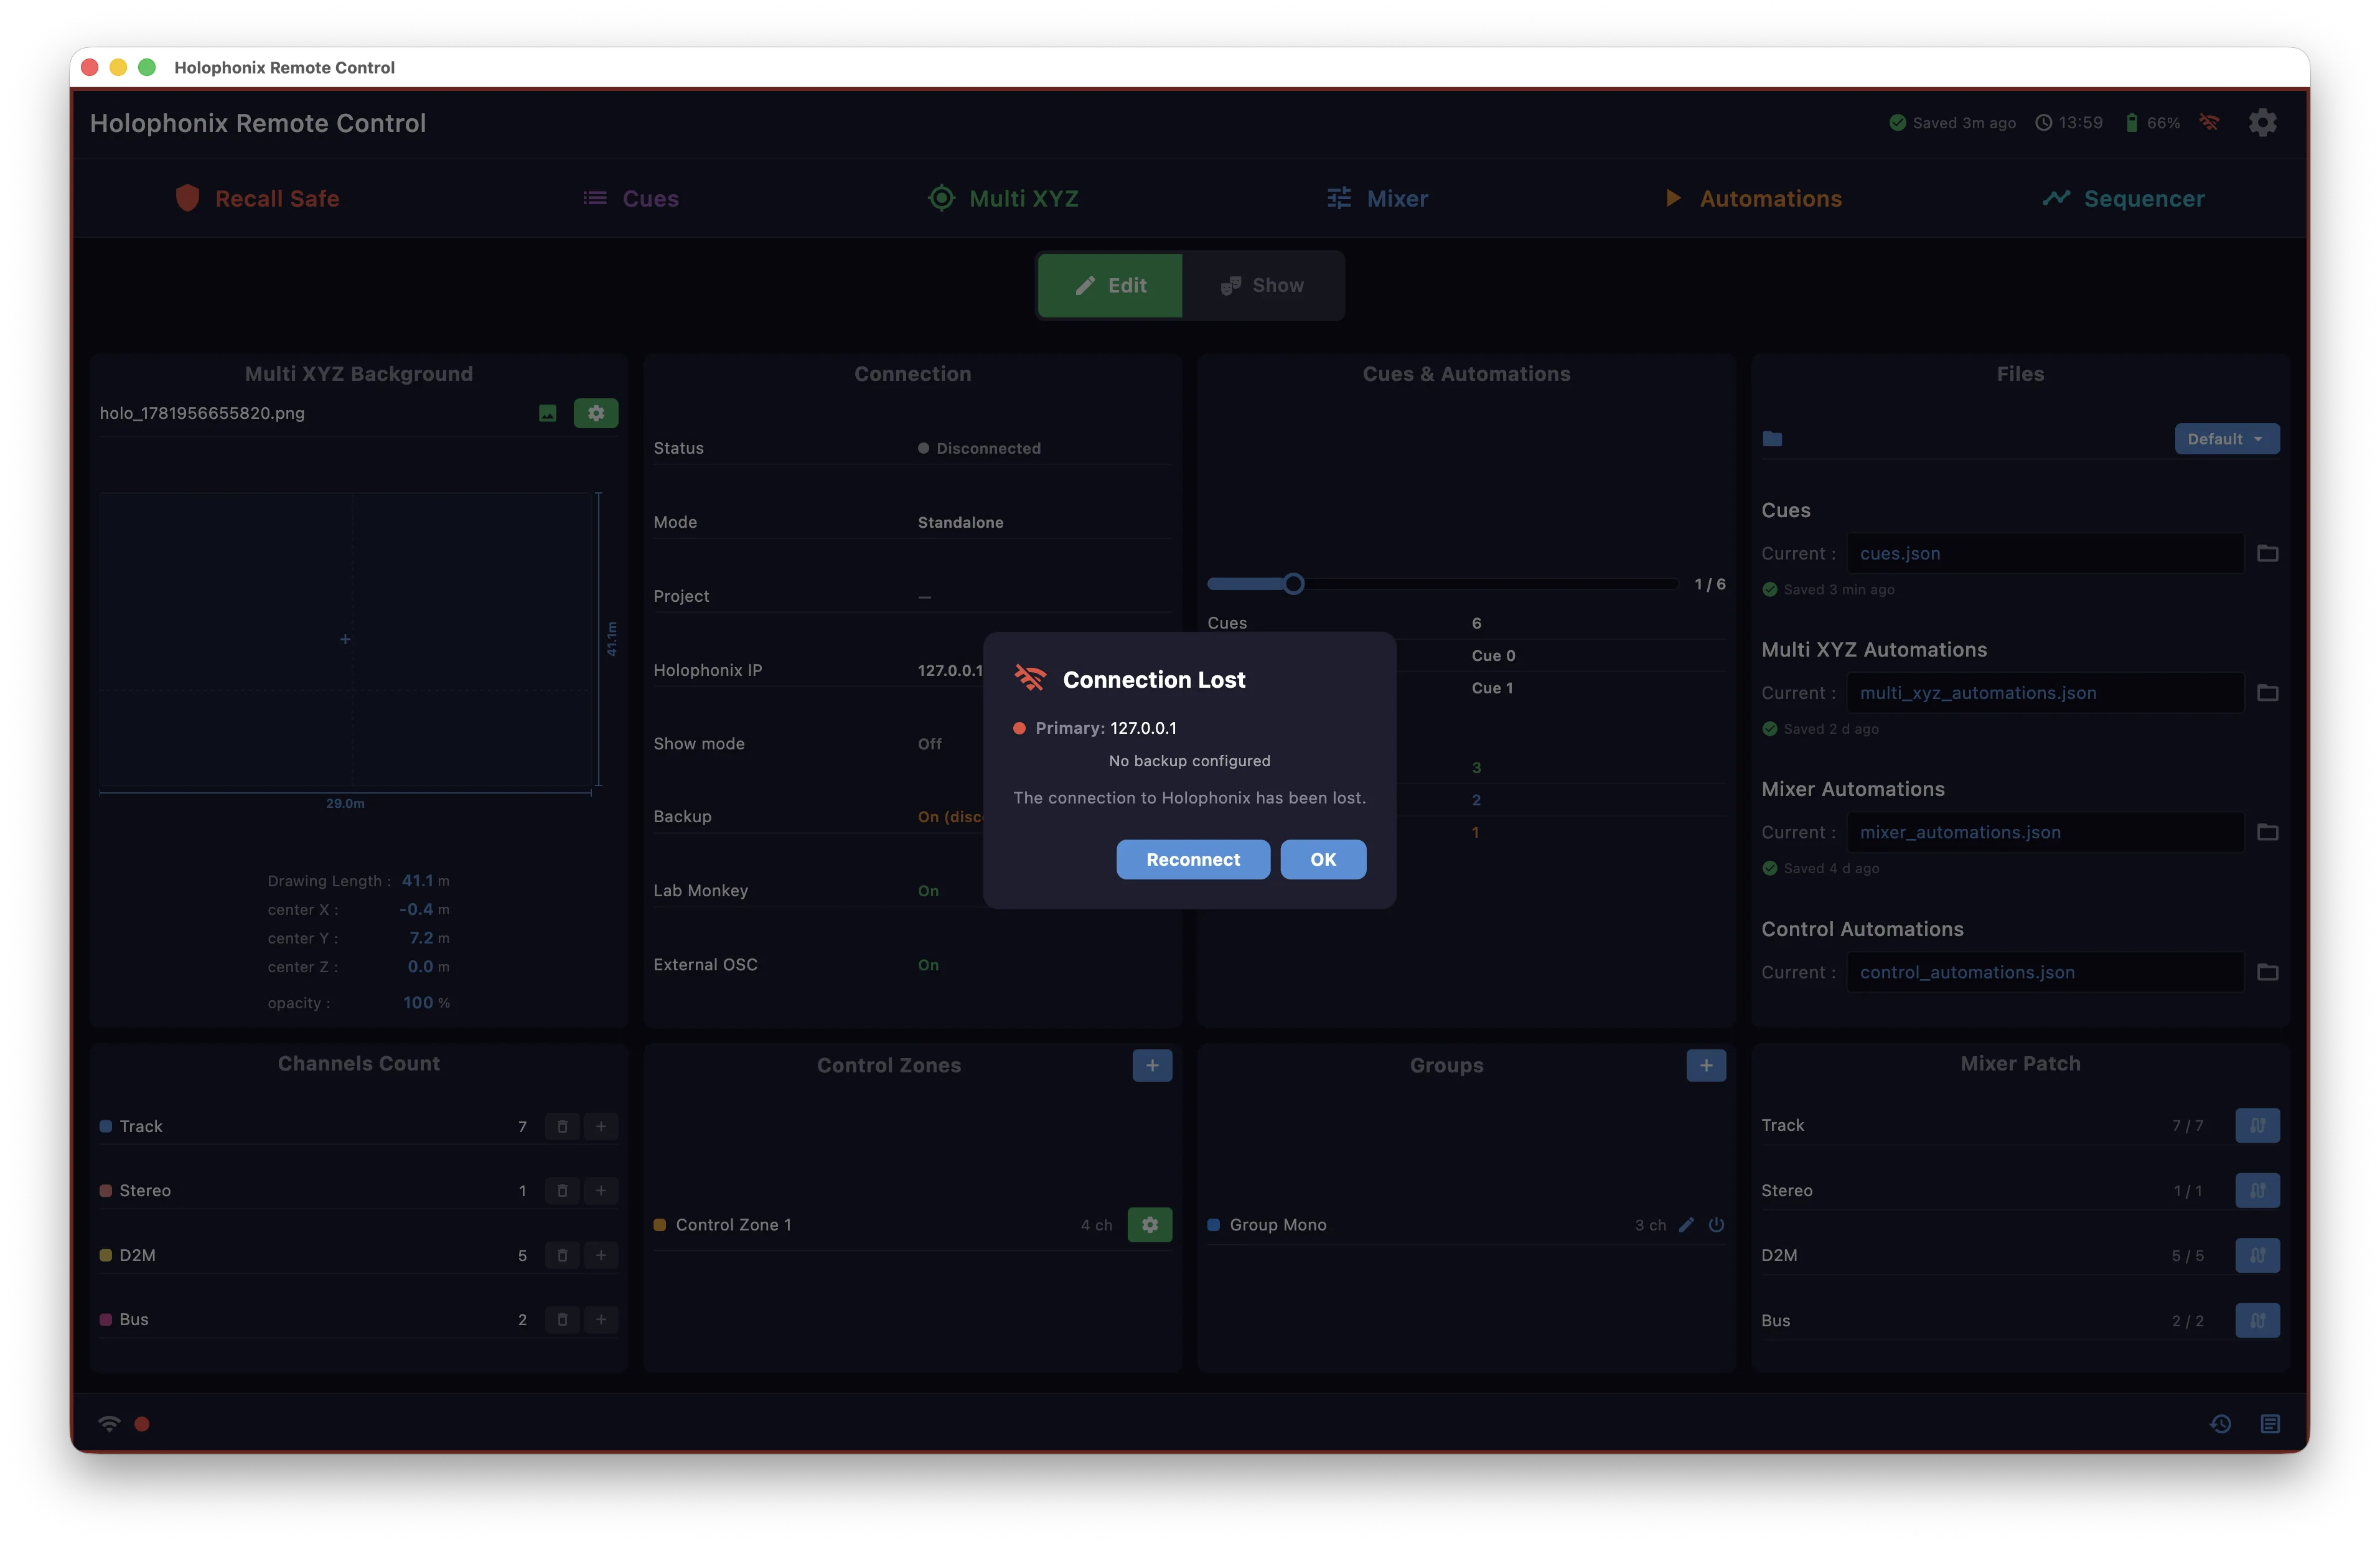Click the Disconnected status text
The height and width of the screenshot is (1546, 2380).
pyautogui.click(x=988, y=448)
